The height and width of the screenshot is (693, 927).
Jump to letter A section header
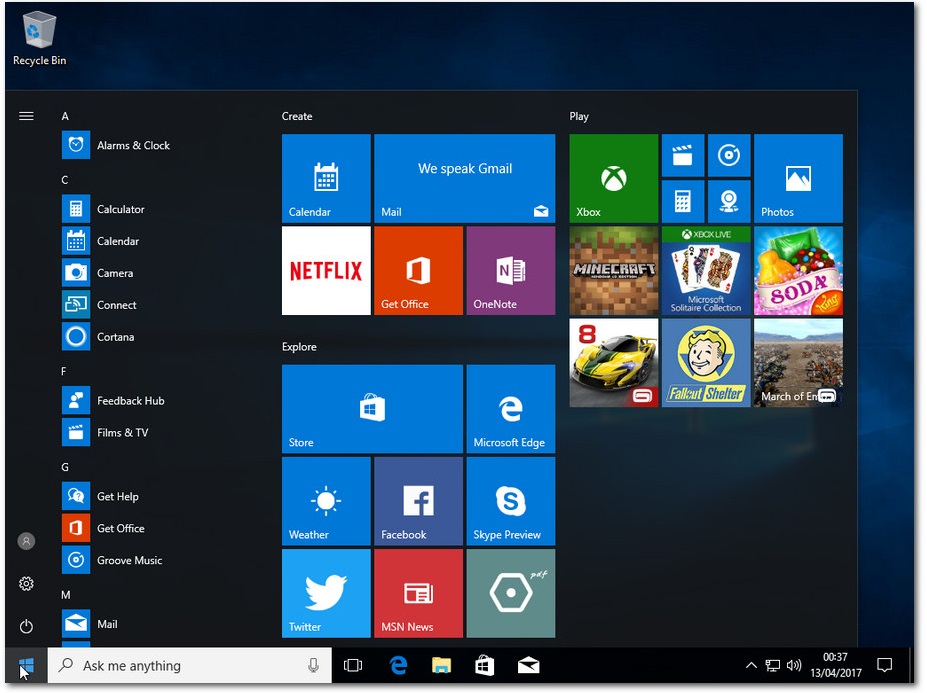(x=65, y=116)
